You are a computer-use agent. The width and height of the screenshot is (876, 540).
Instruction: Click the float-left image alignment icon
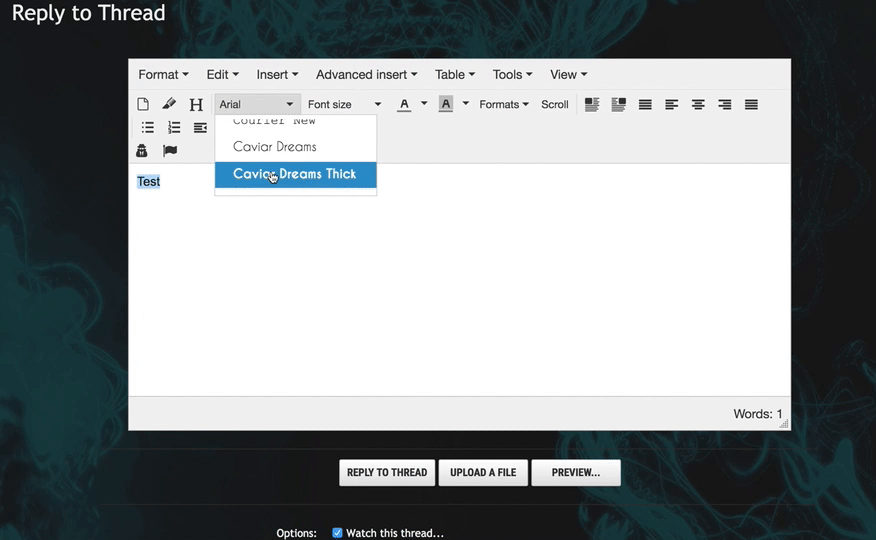[x=592, y=104]
